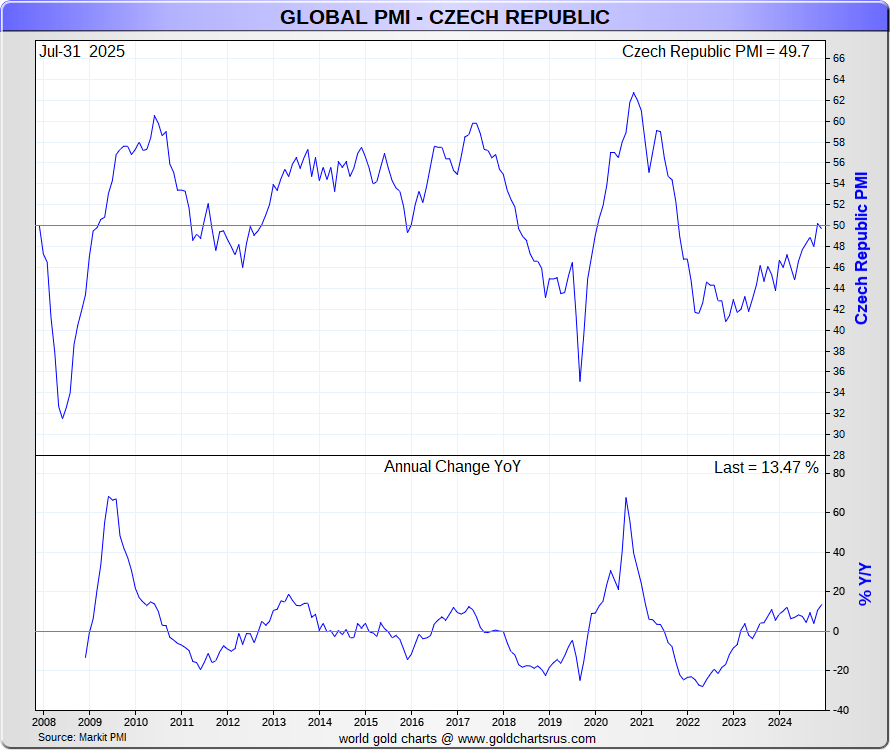
Task: Pick the 36 tick on the PMI axis
Action: [839, 372]
